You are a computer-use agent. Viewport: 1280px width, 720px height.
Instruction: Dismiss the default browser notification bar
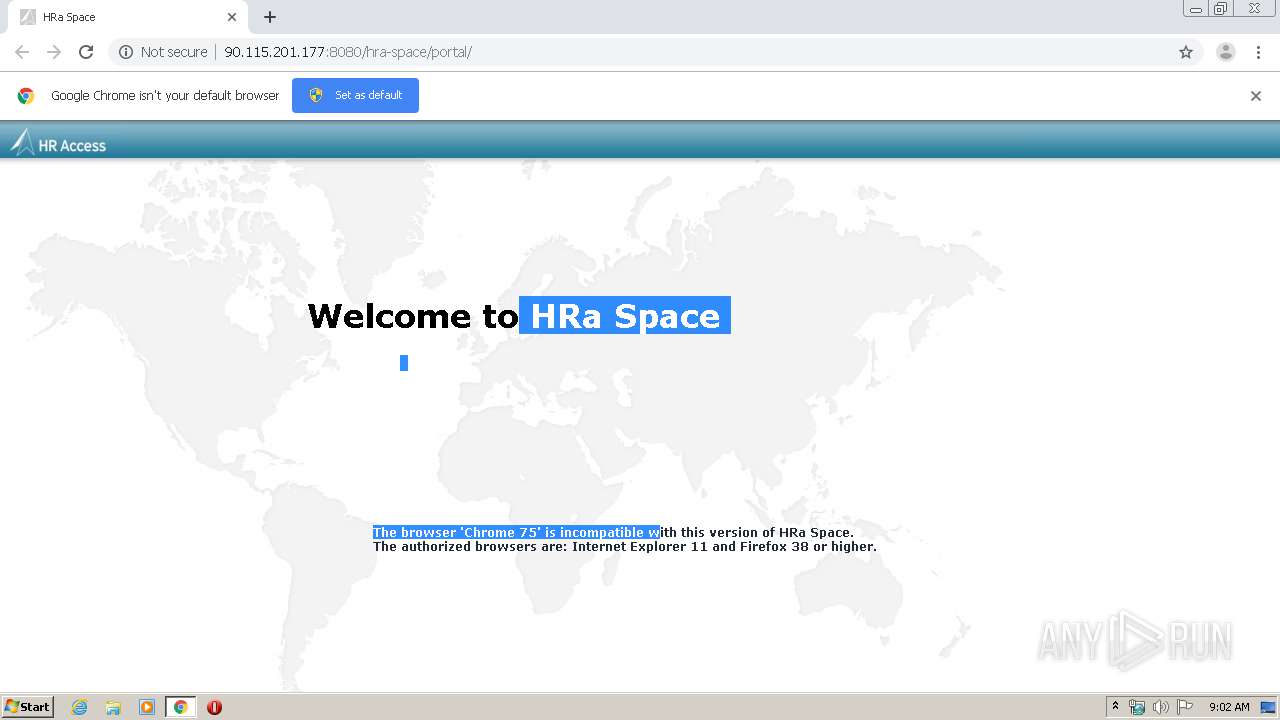[x=1256, y=96]
